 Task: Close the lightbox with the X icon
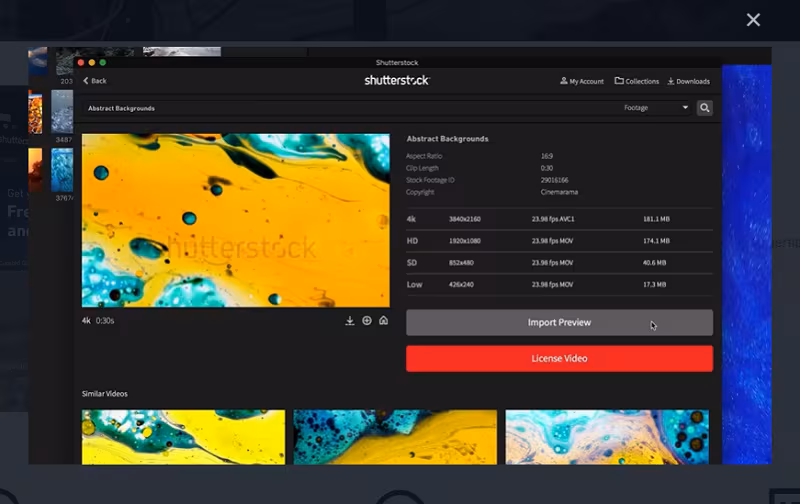tap(753, 20)
